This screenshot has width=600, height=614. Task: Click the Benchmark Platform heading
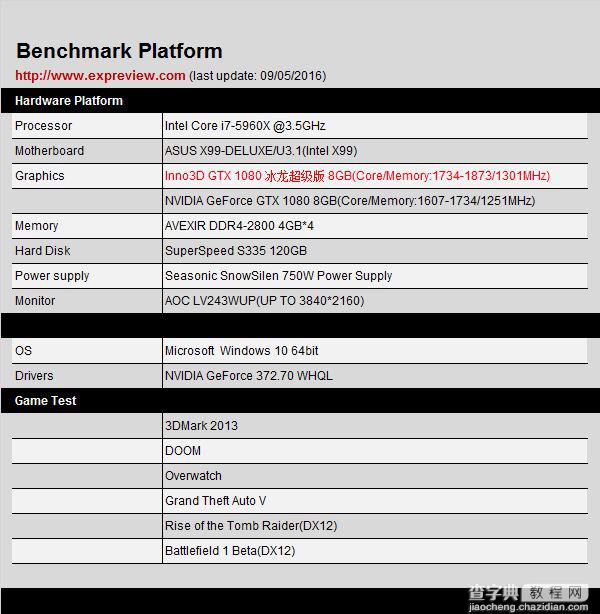pyautogui.click(x=119, y=51)
